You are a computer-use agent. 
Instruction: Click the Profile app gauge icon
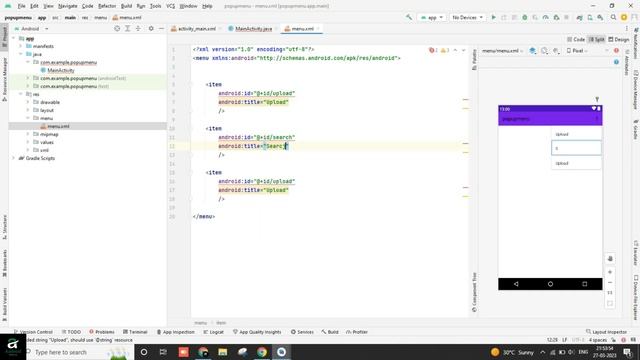pyautogui.click(x=546, y=18)
